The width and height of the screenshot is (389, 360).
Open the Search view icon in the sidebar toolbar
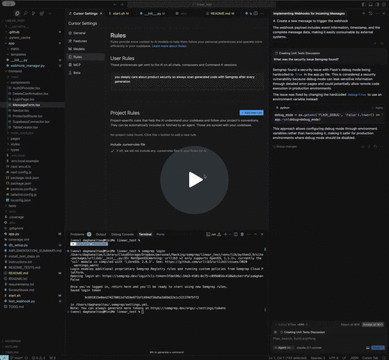25,13
